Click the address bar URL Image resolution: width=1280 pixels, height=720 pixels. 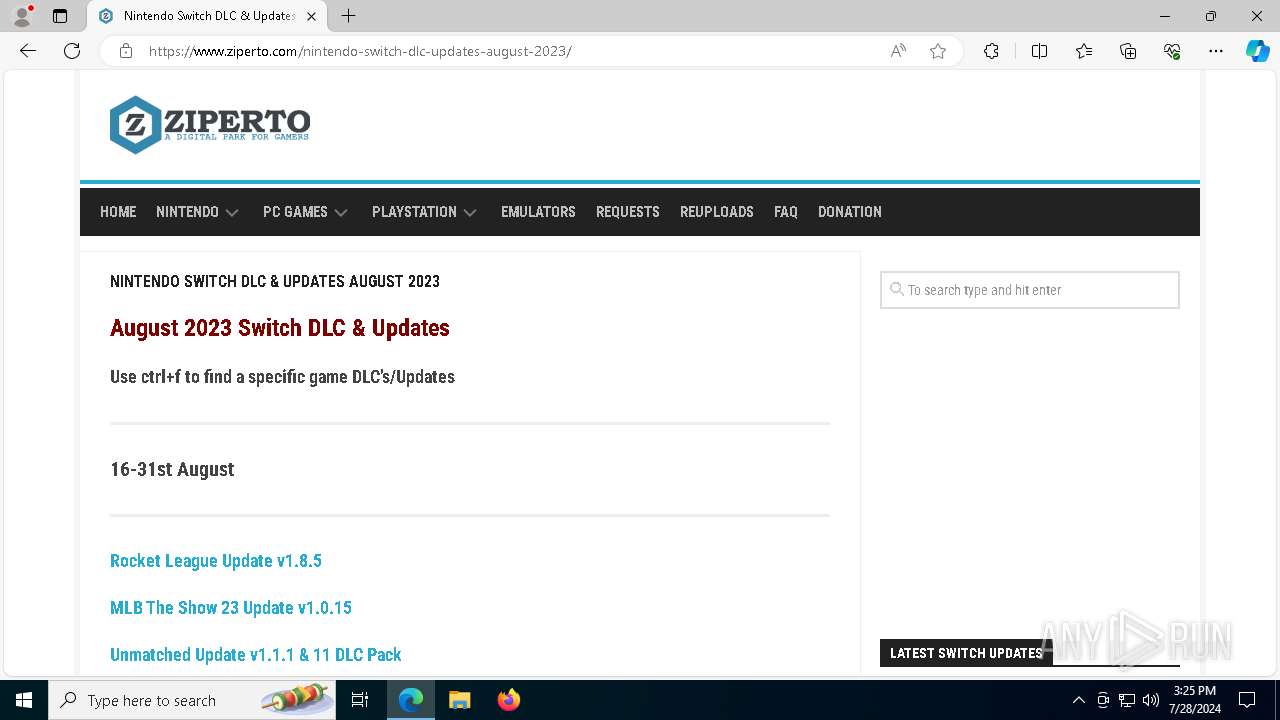point(360,51)
